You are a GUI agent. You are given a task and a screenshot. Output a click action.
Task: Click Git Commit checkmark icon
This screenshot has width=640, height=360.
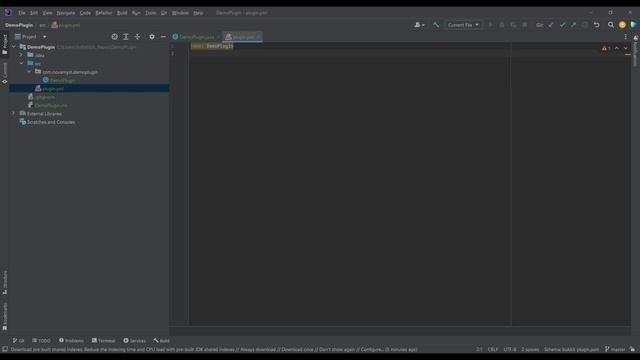coord(562,25)
